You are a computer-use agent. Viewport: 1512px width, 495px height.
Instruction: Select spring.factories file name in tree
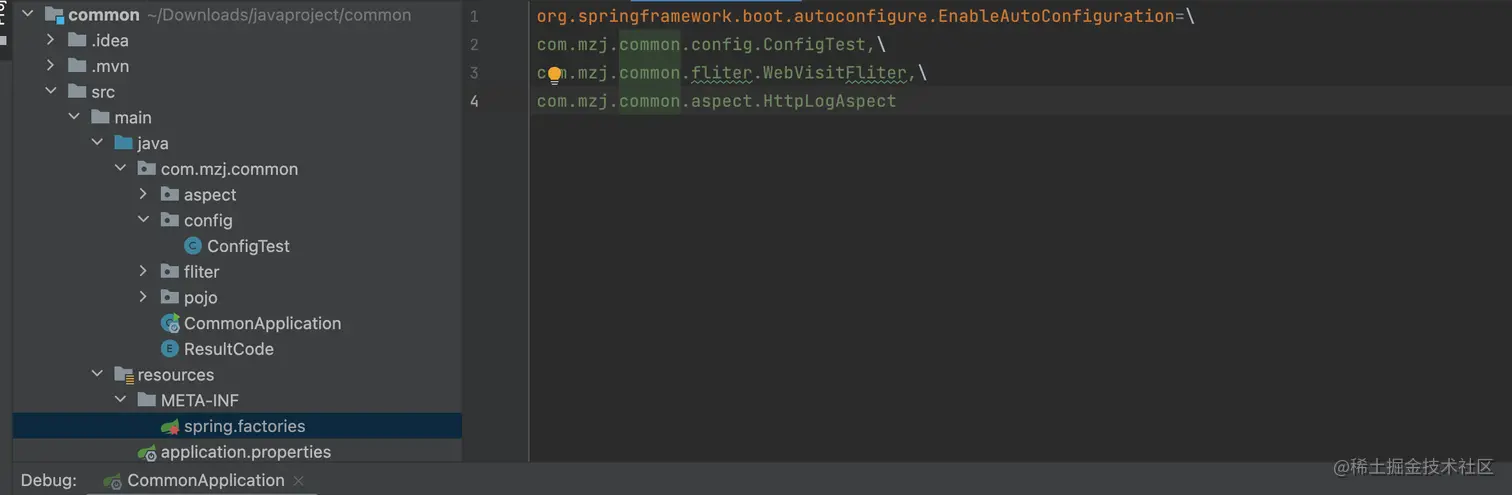point(244,426)
